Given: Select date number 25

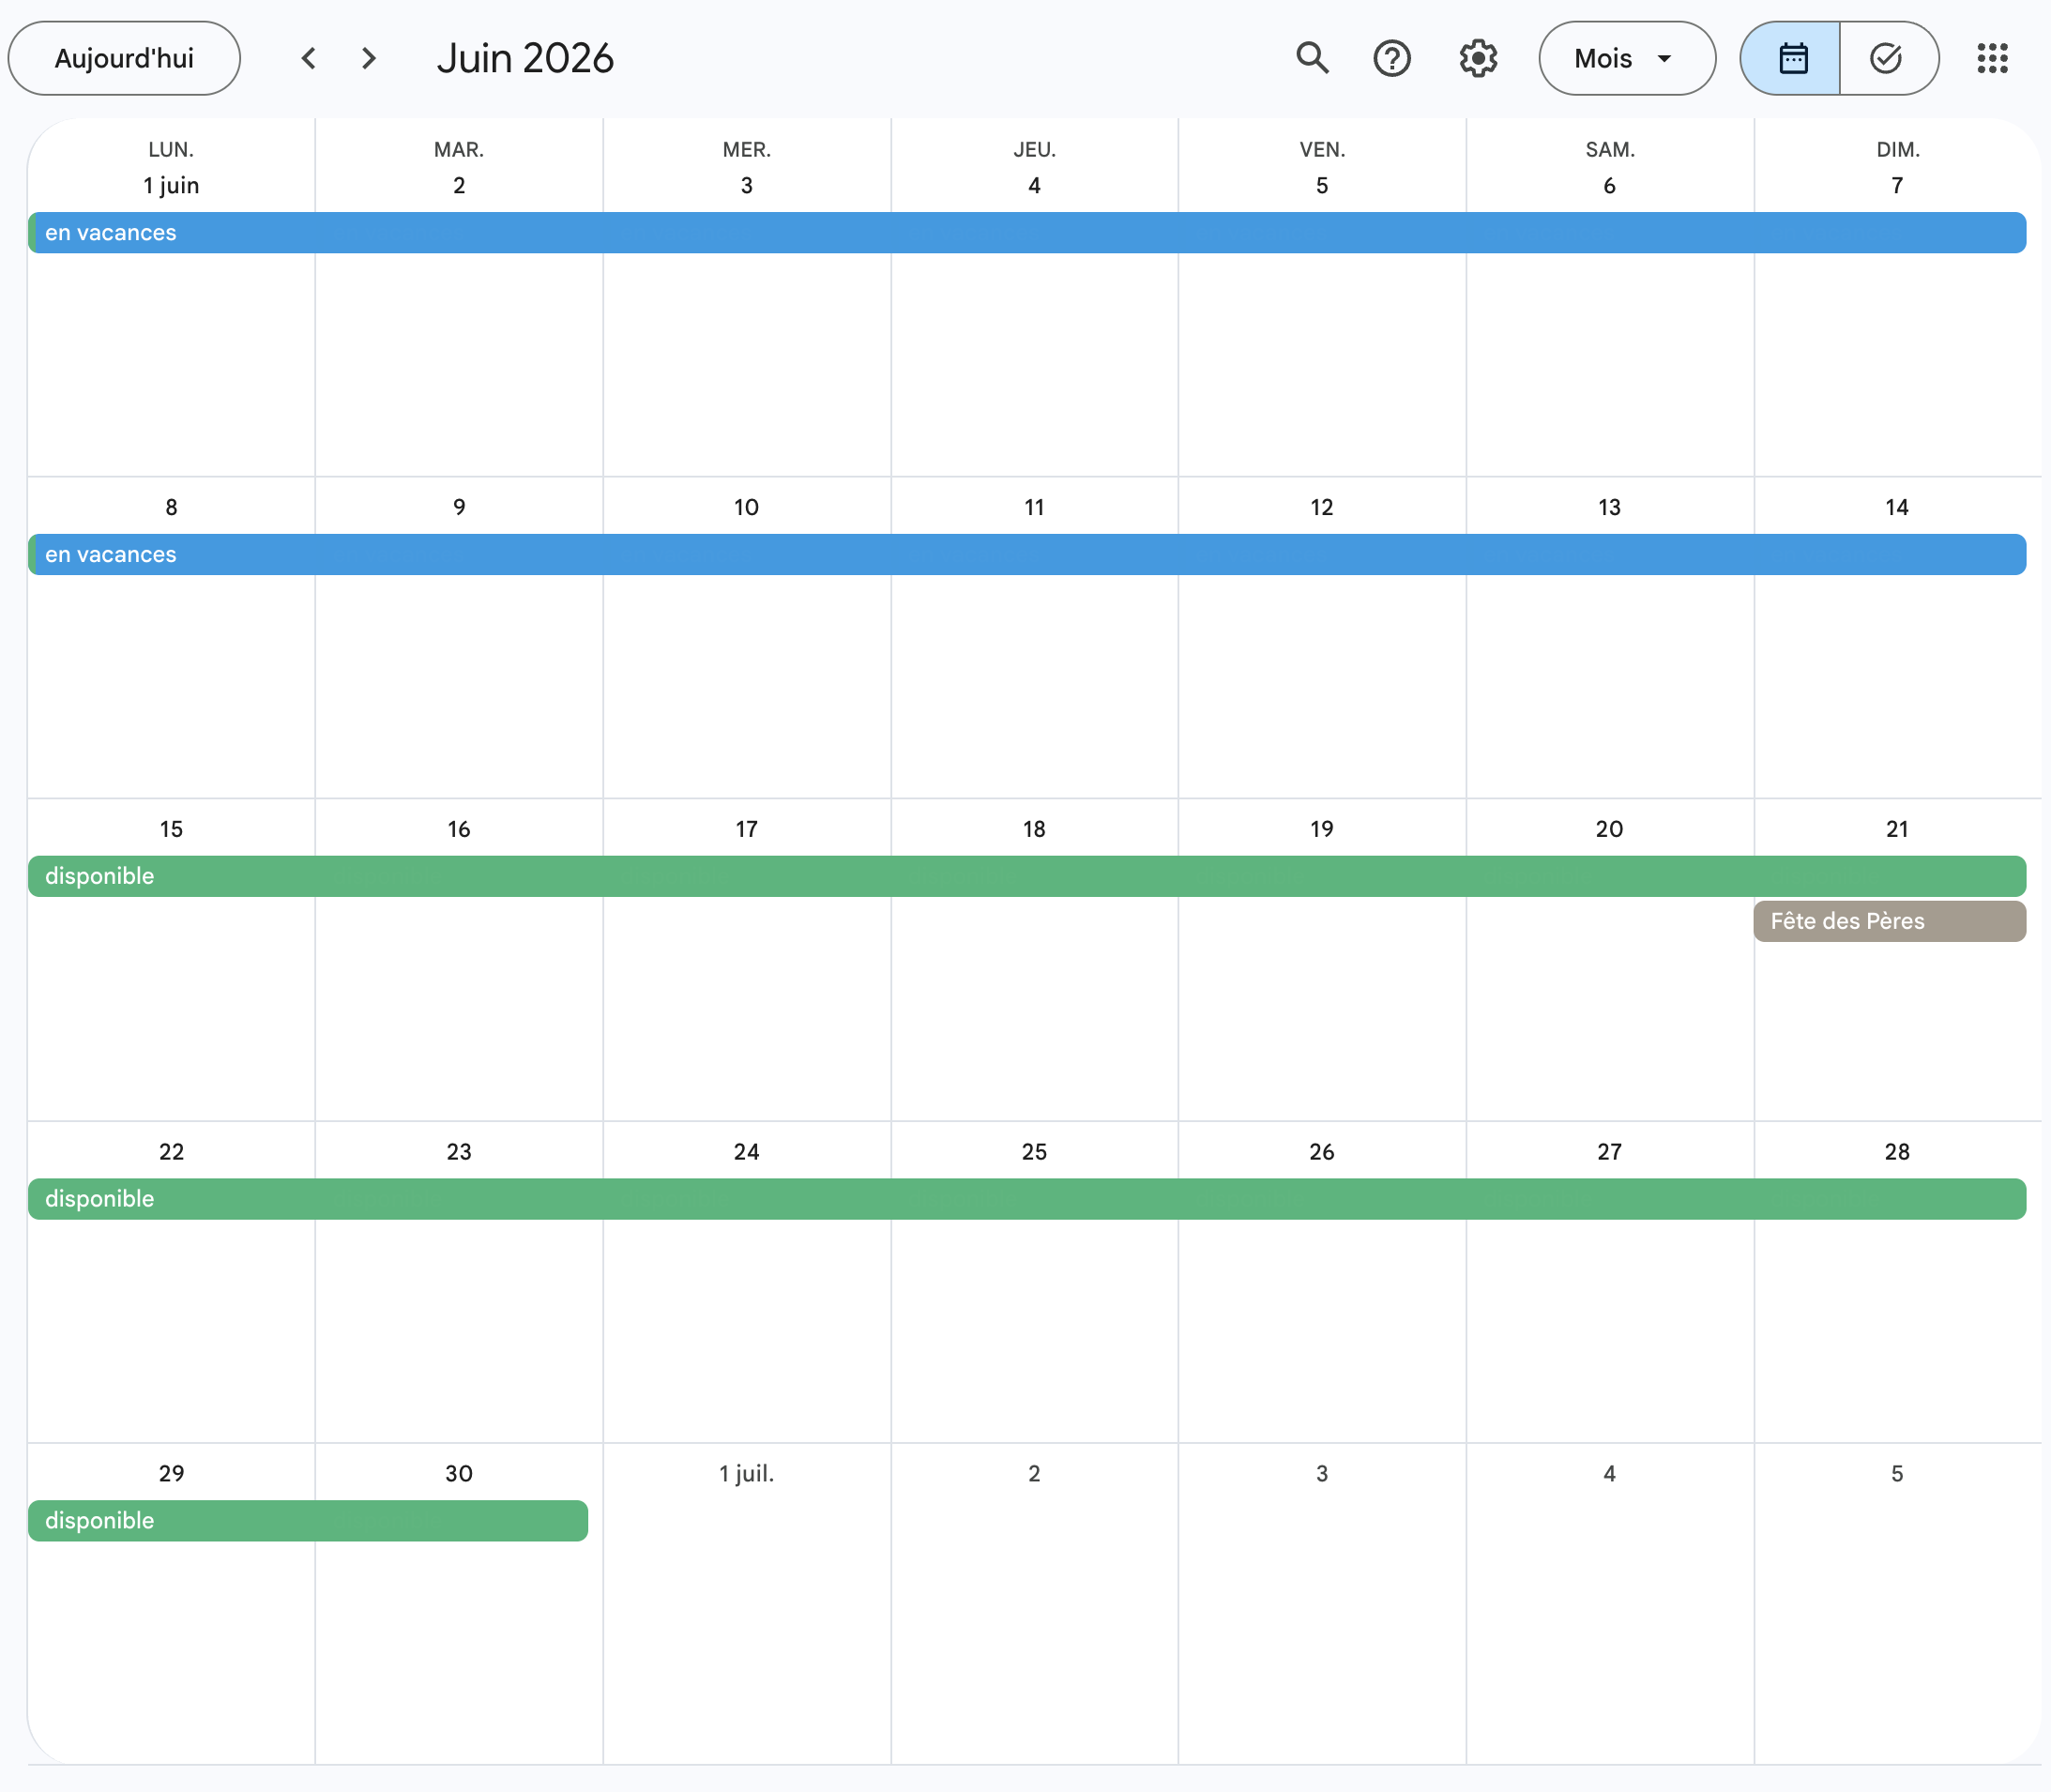Looking at the screenshot, I should click(x=1034, y=1152).
